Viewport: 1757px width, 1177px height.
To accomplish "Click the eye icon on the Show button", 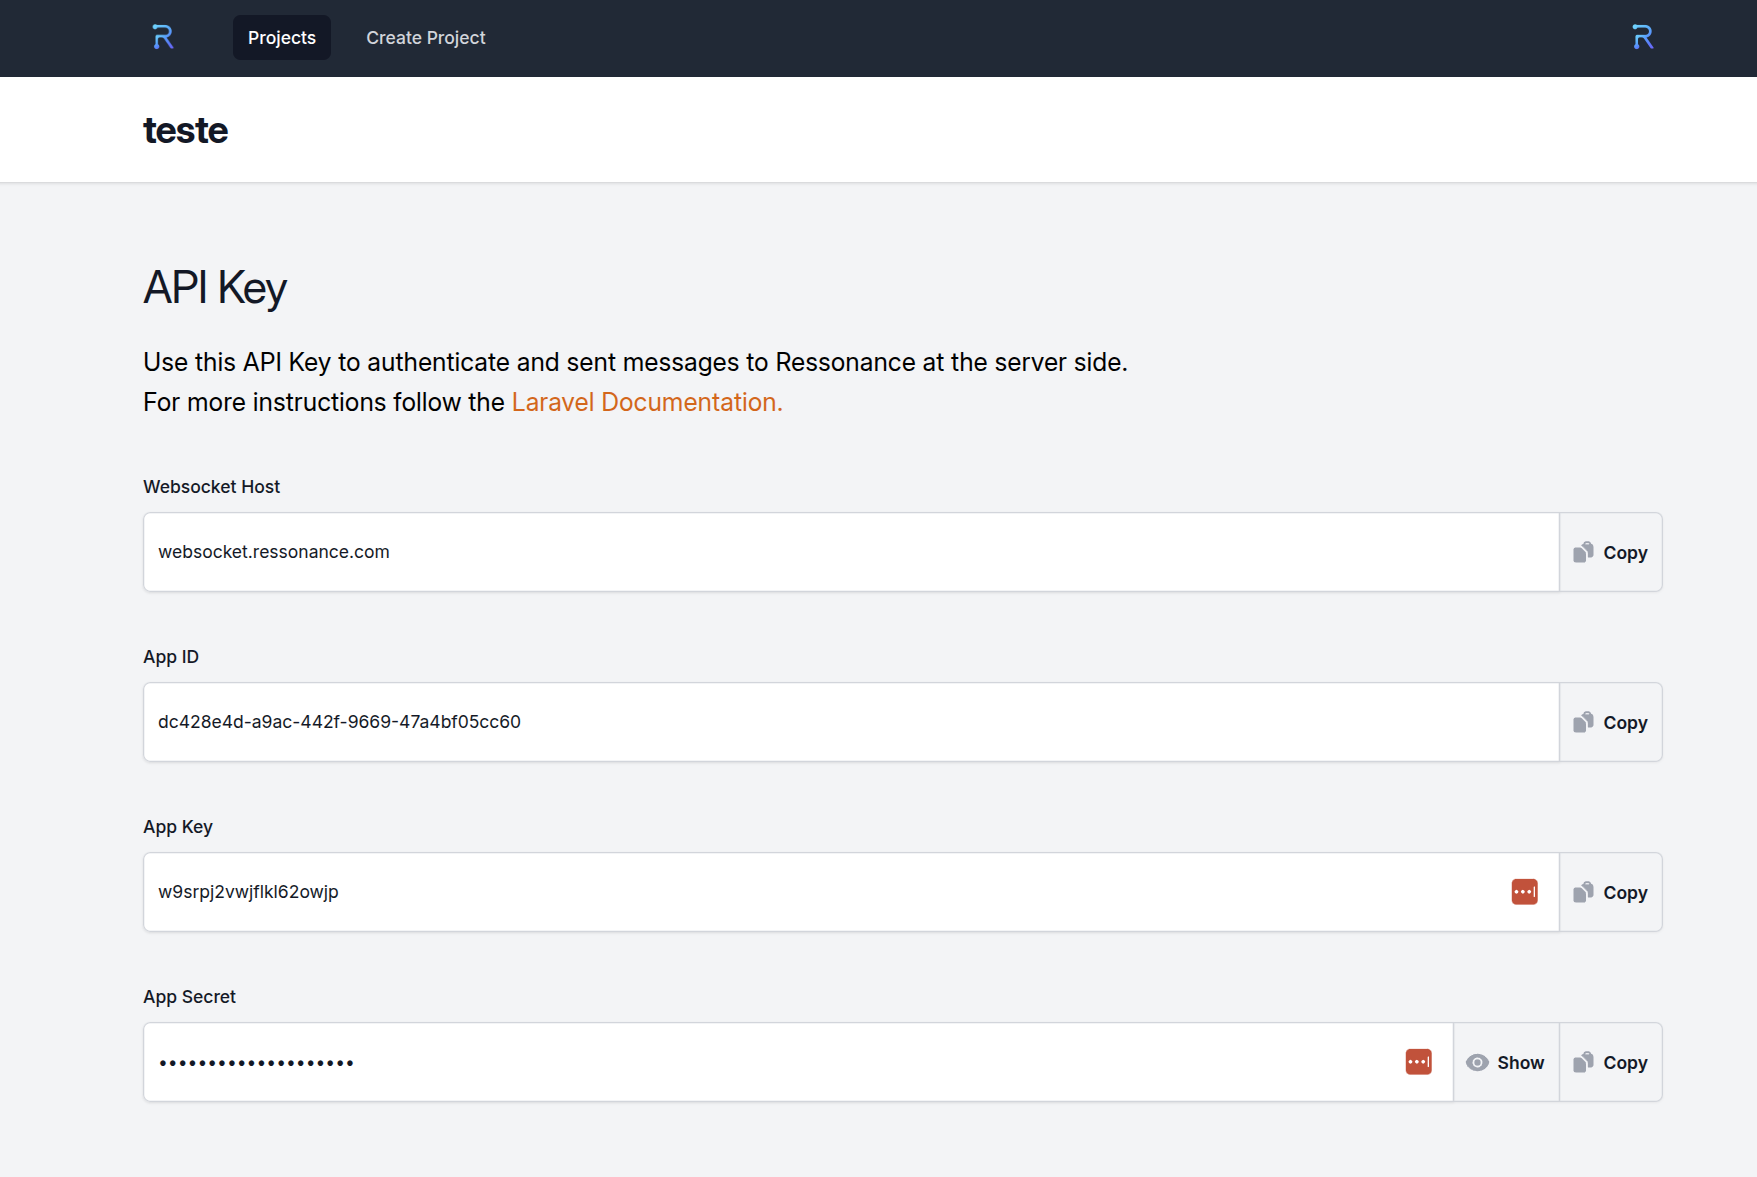I will [x=1478, y=1062].
